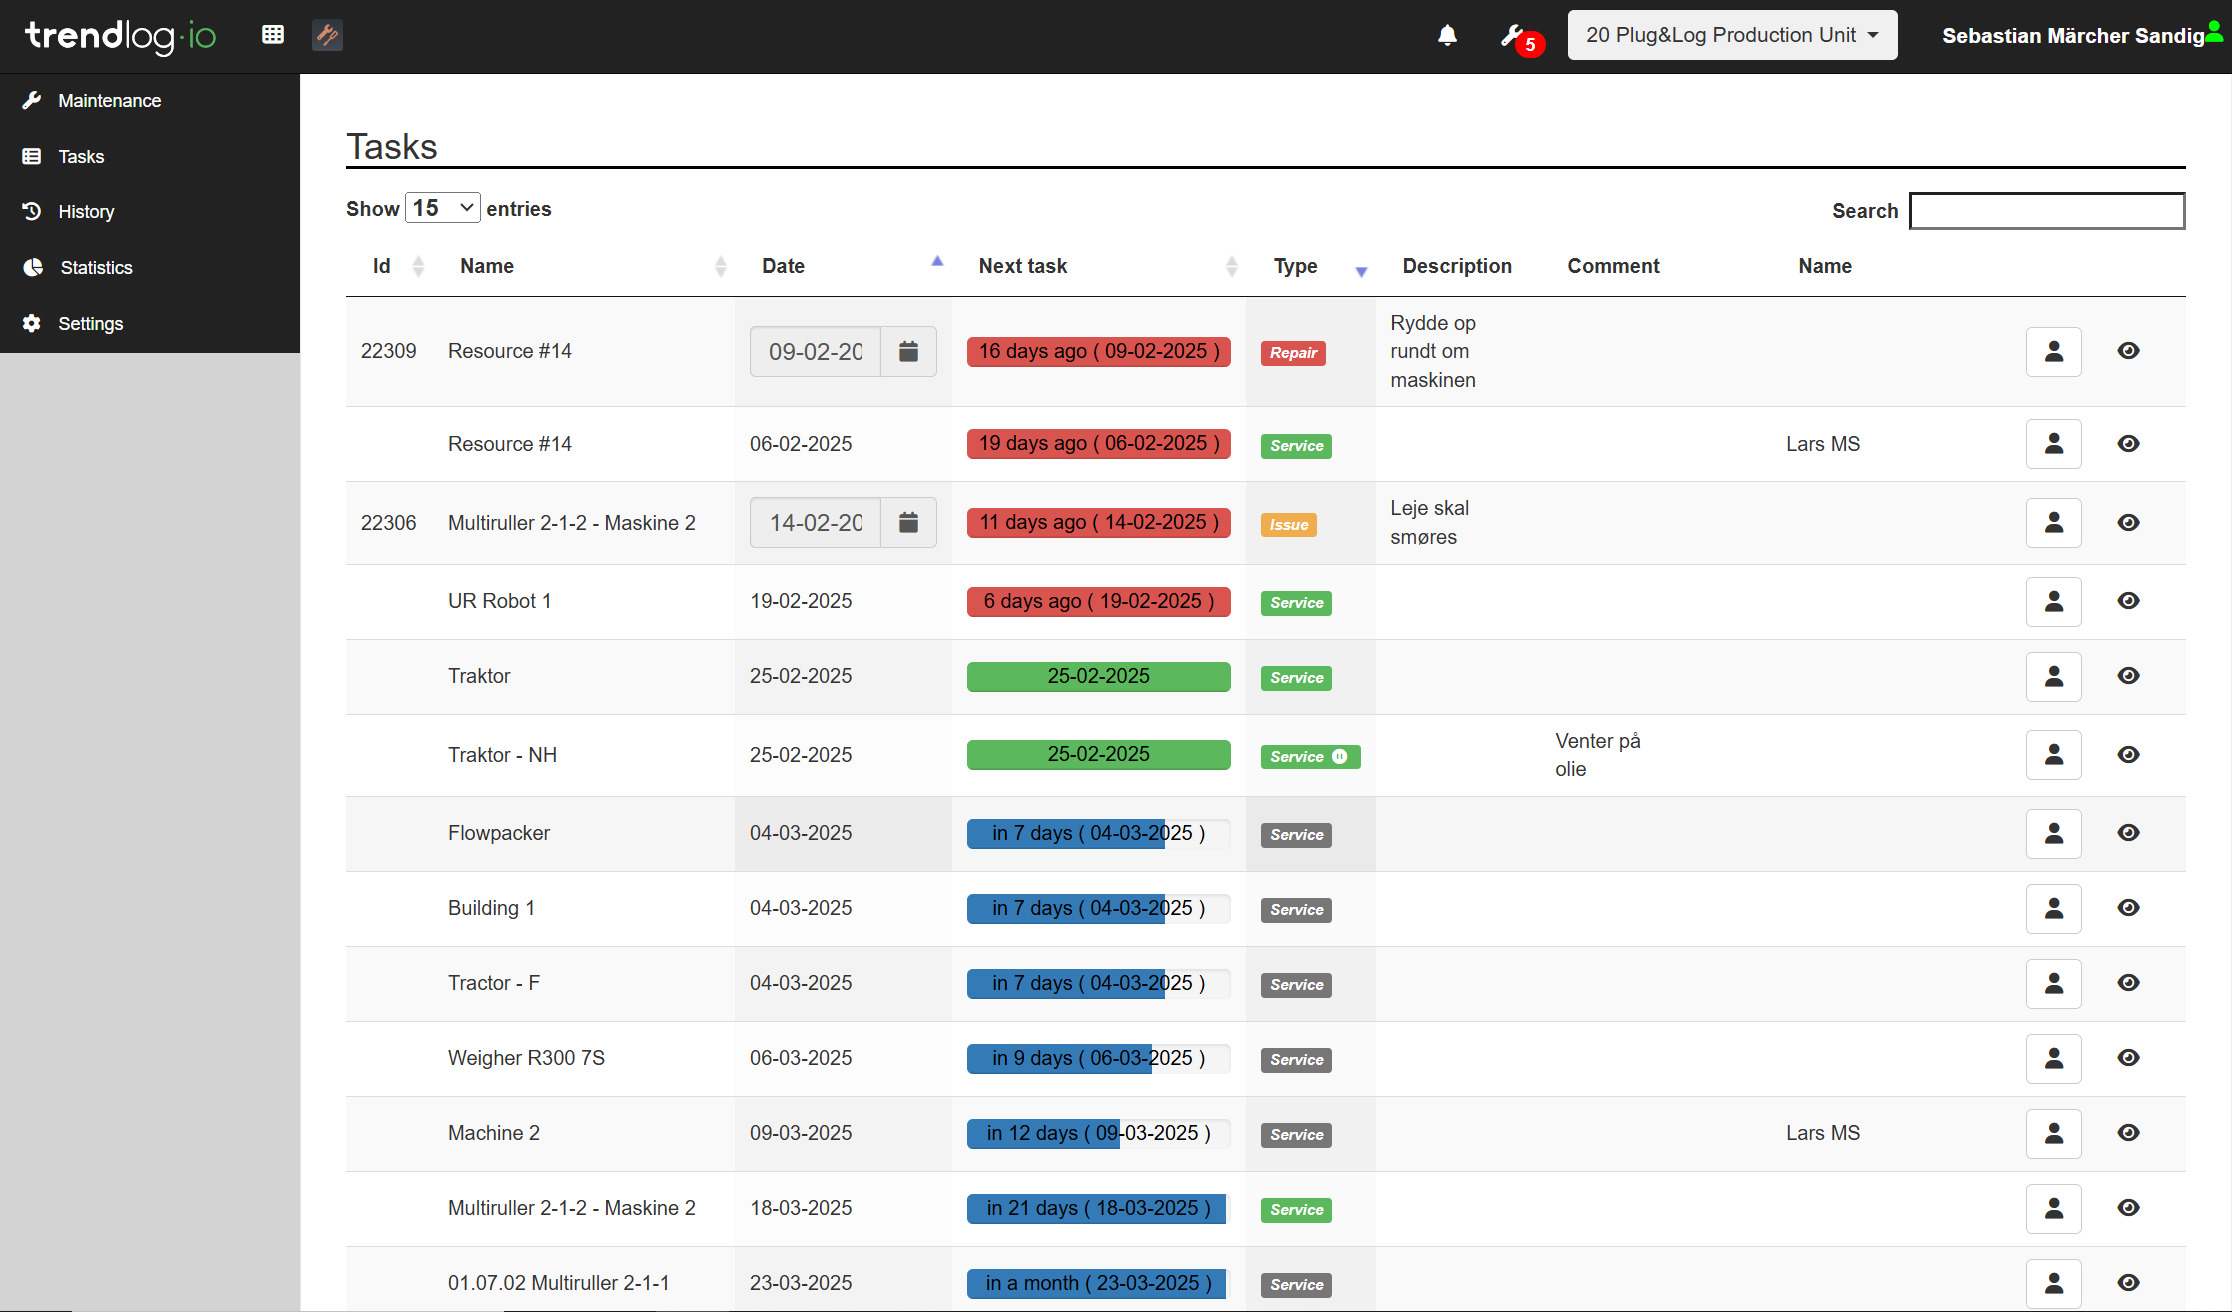Open Sebastian Märcher Sandig user menu
Image resolution: width=2232 pixels, height=1312 pixels.
[x=2073, y=36]
